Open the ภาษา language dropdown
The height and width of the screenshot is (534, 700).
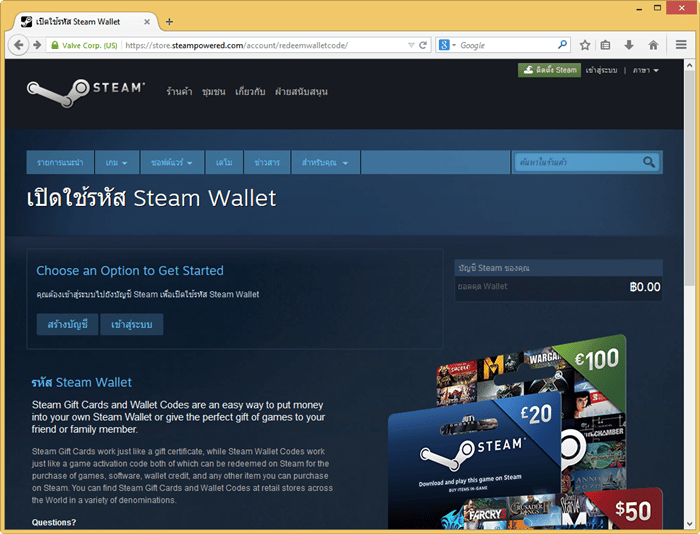coord(646,71)
